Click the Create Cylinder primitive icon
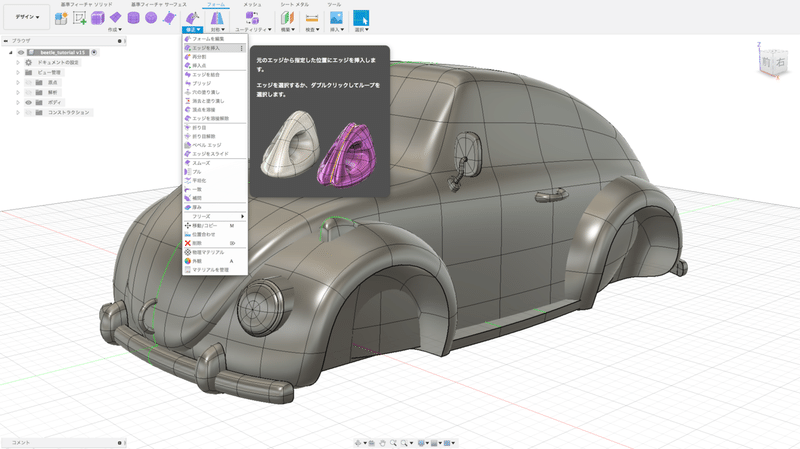Viewport: 800px width, 449px height. tap(133, 18)
